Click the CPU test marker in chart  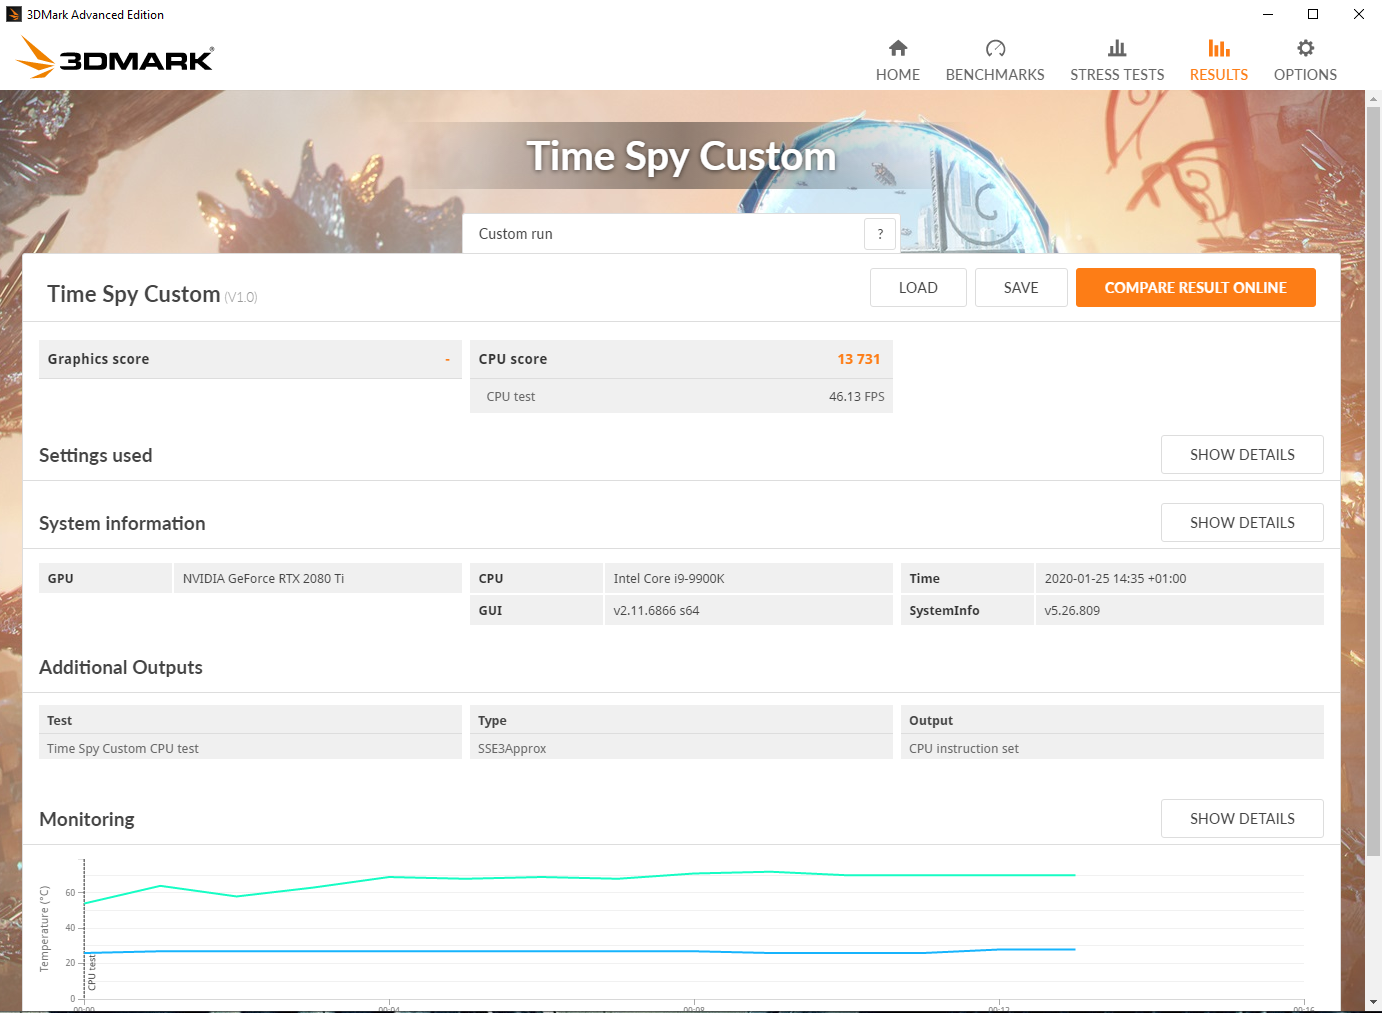tap(92, 972)
